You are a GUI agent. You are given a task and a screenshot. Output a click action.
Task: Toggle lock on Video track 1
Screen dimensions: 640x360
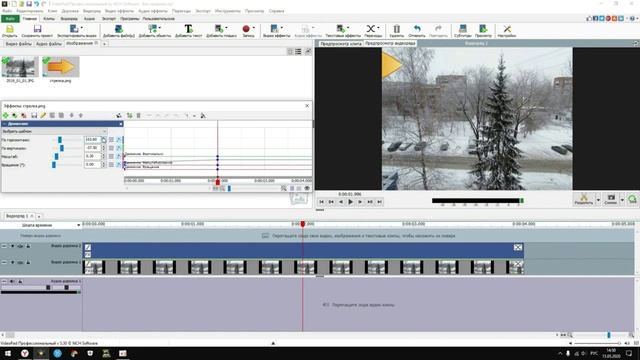[28, 262]
